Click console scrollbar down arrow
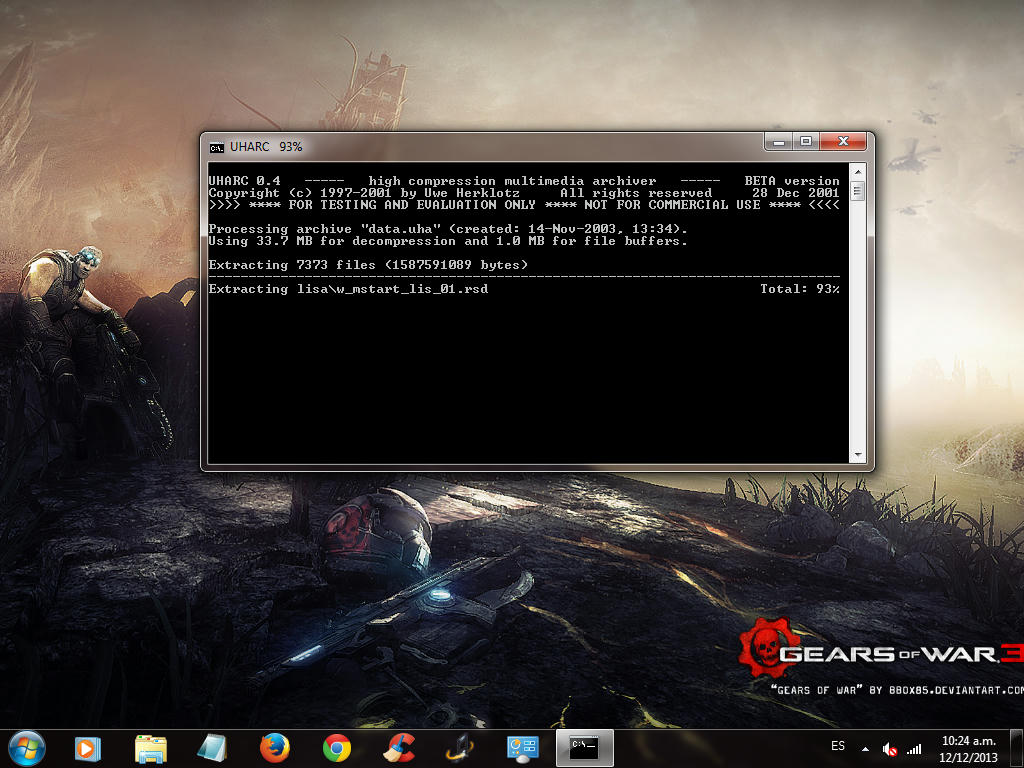 tap(857, 455)
